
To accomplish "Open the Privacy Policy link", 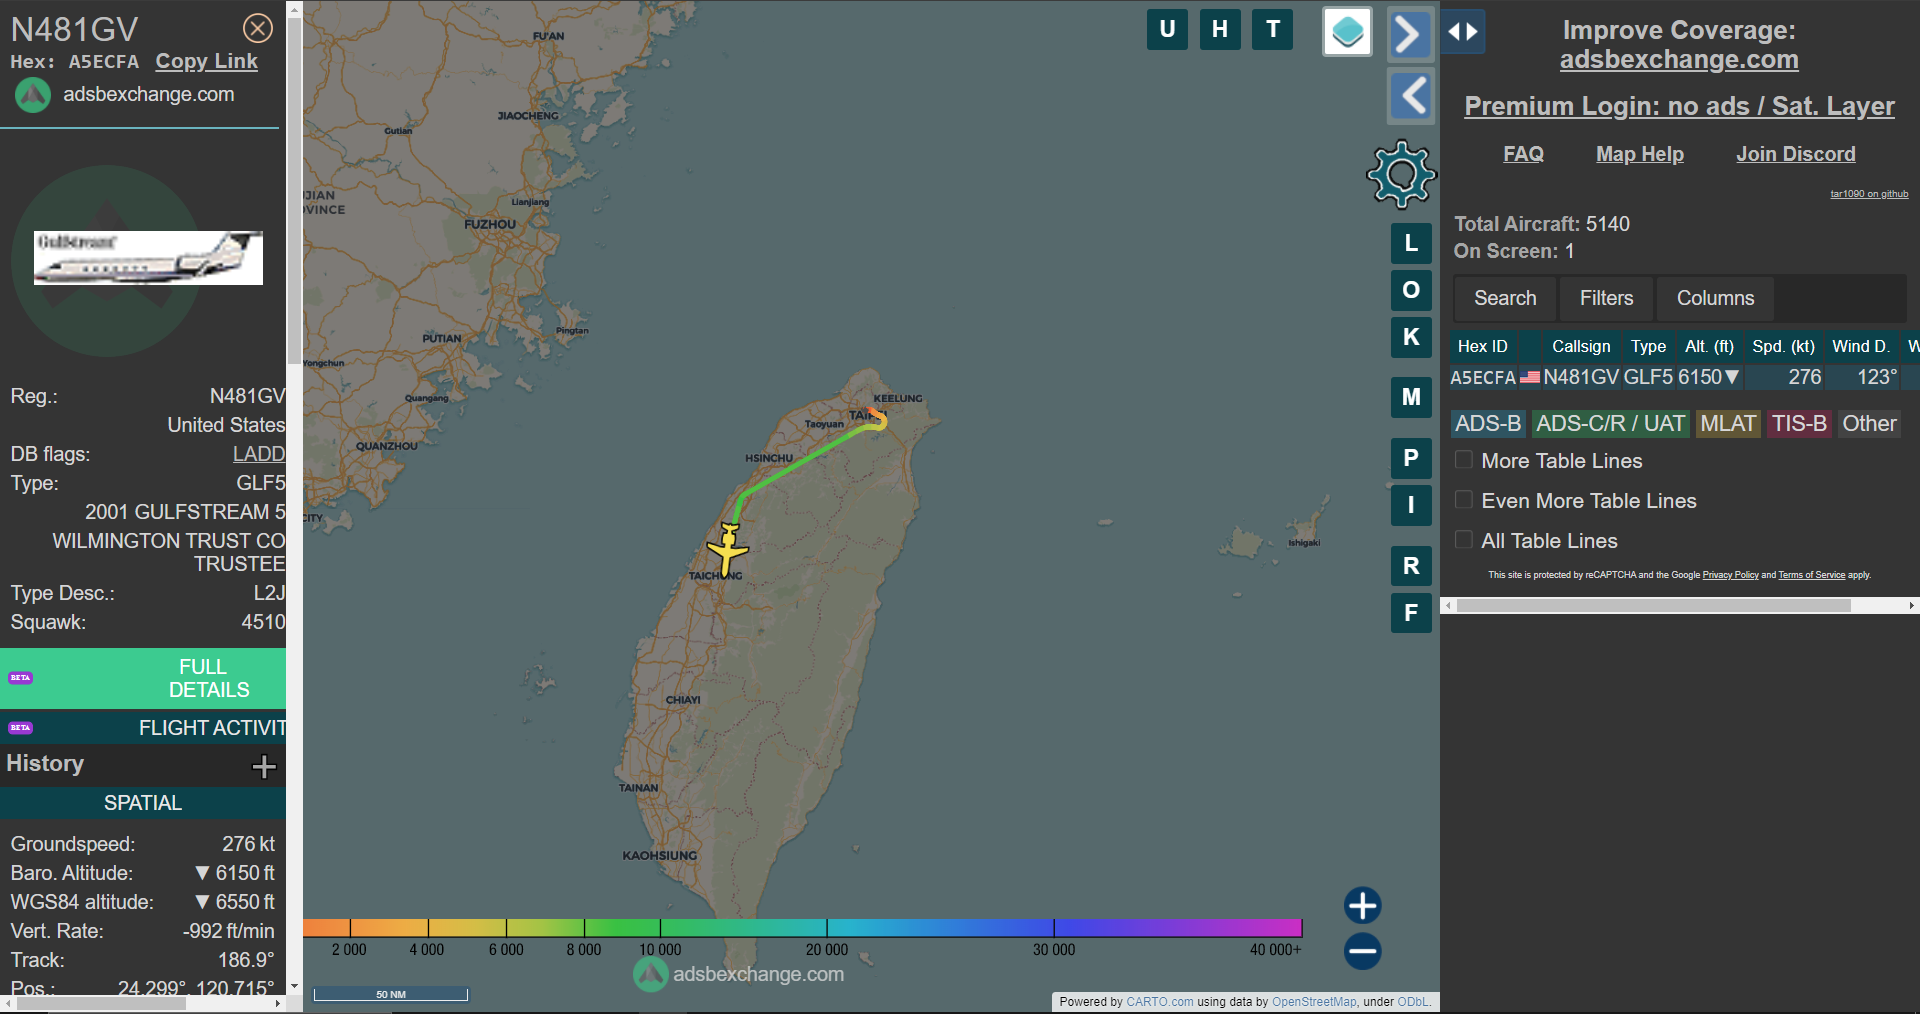I will click(1730, 575).
